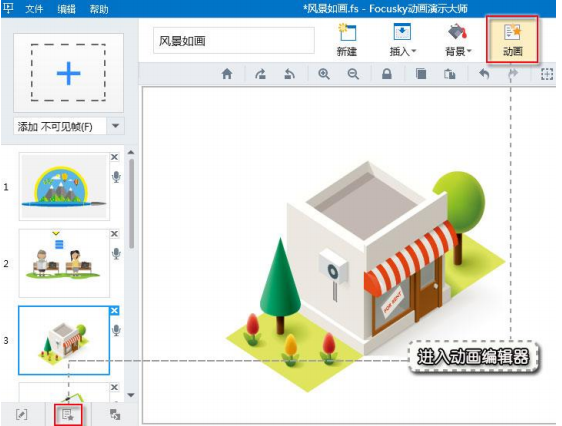Image resolution: width=562 pixels, height=426 pixels.
Task: Click microphone icon for frame 3
Action: (x=116, y=330)
